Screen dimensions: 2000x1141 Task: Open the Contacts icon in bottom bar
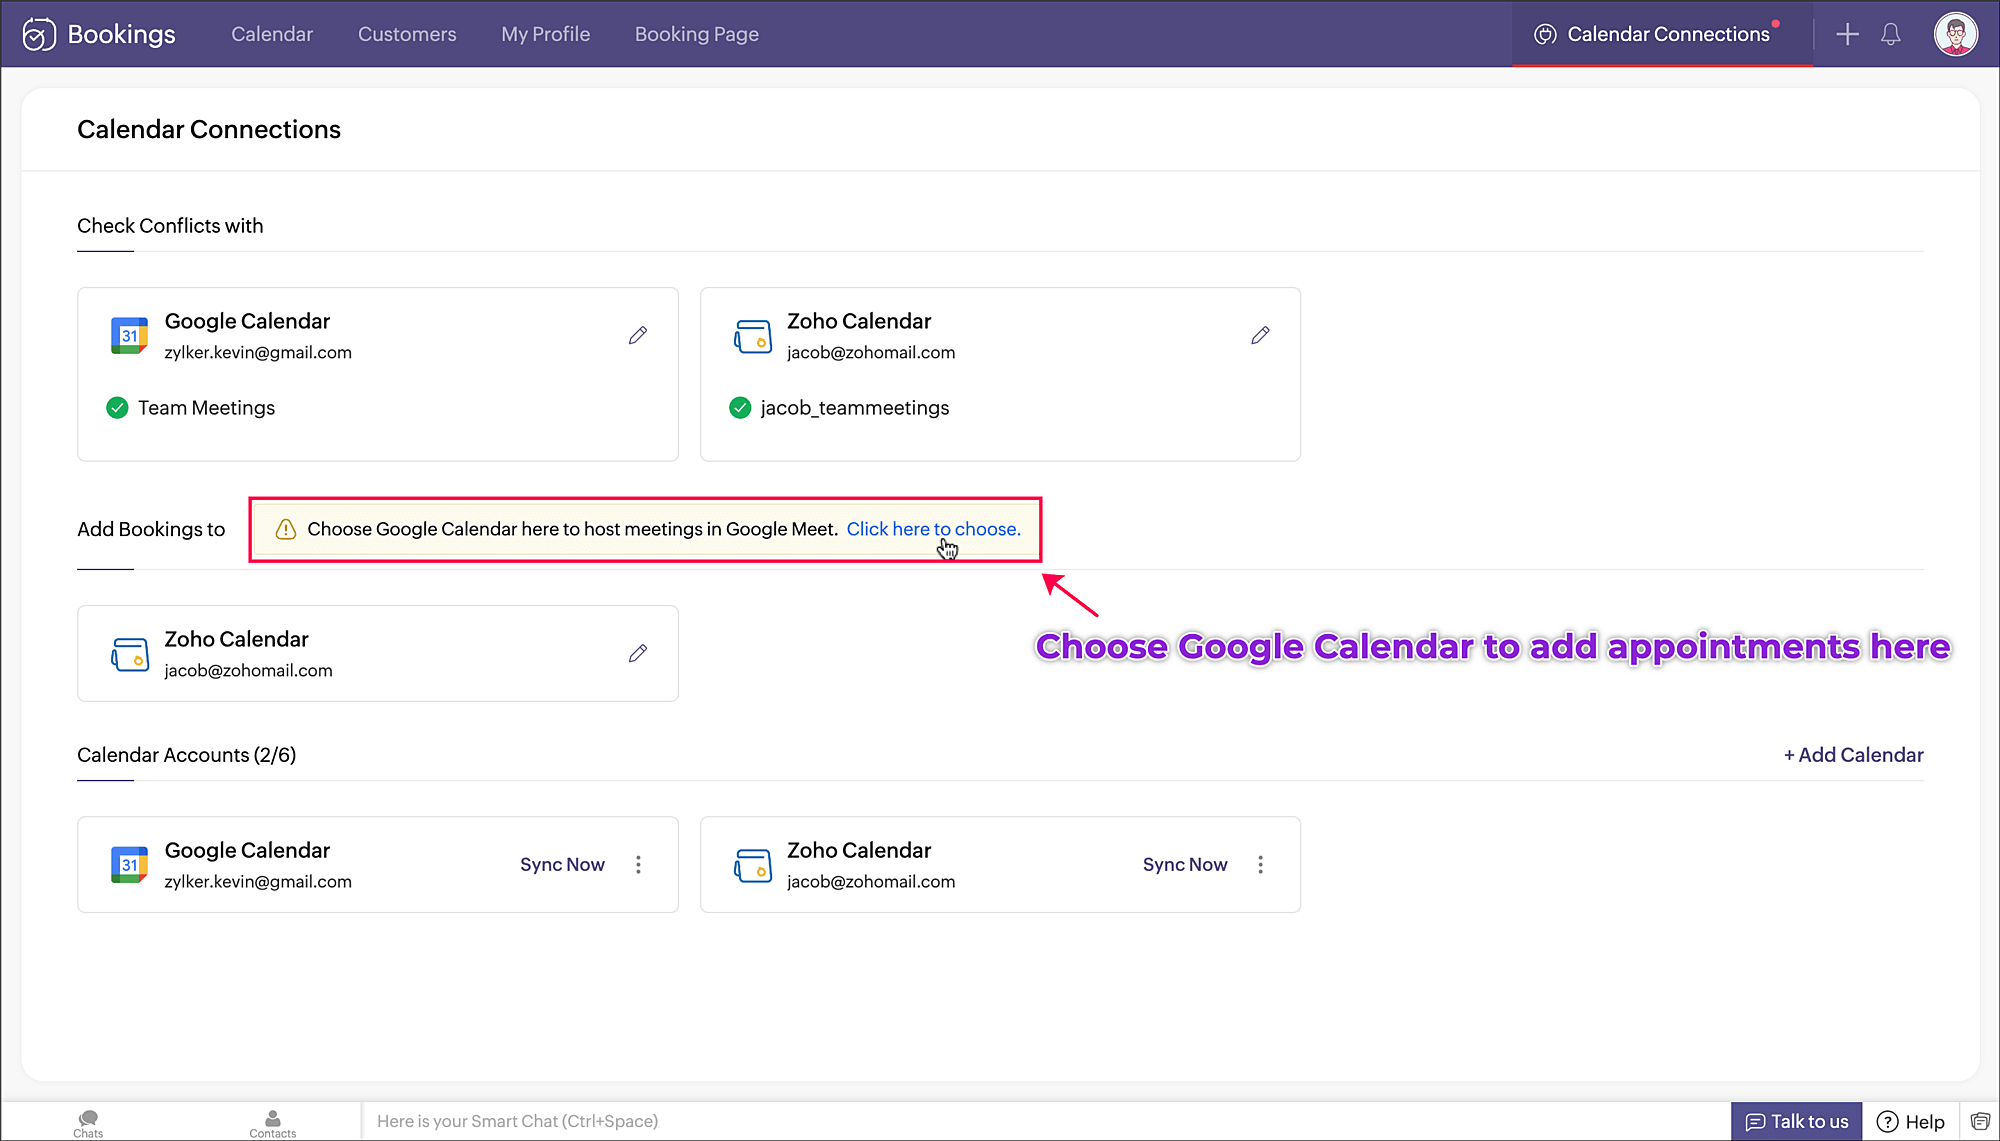[x=272, y=1123]
